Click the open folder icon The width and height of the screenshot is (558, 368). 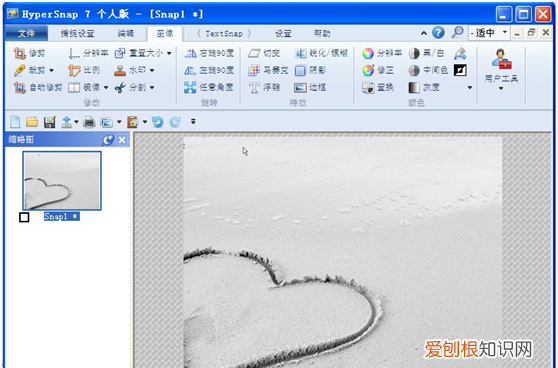32,122
